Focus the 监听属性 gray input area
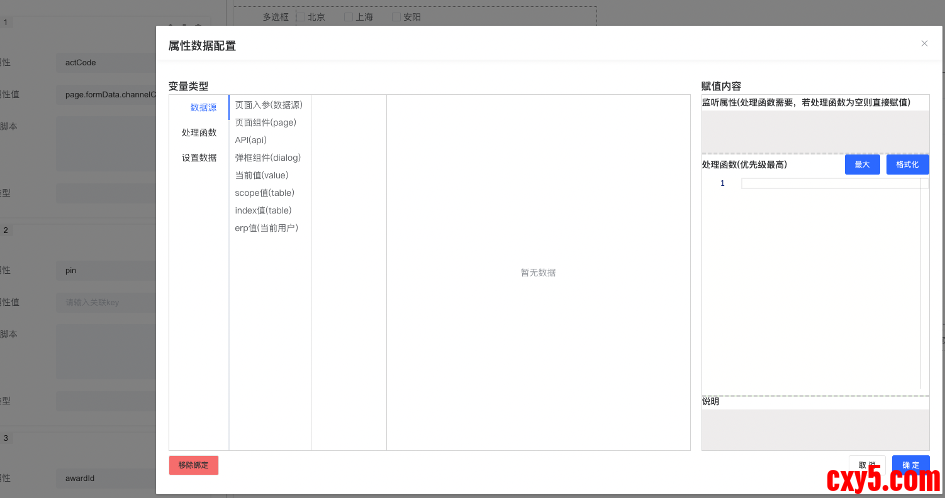The width and height of the screenshot is (945, 499). [x=815, y=130]
